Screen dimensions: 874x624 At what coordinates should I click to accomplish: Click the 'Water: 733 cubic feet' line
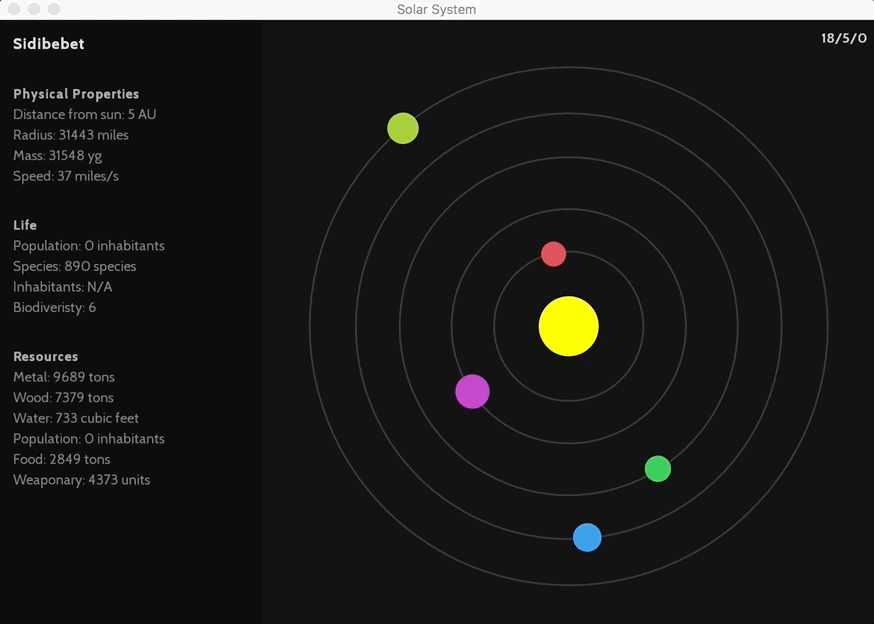[x=76, y=418]
